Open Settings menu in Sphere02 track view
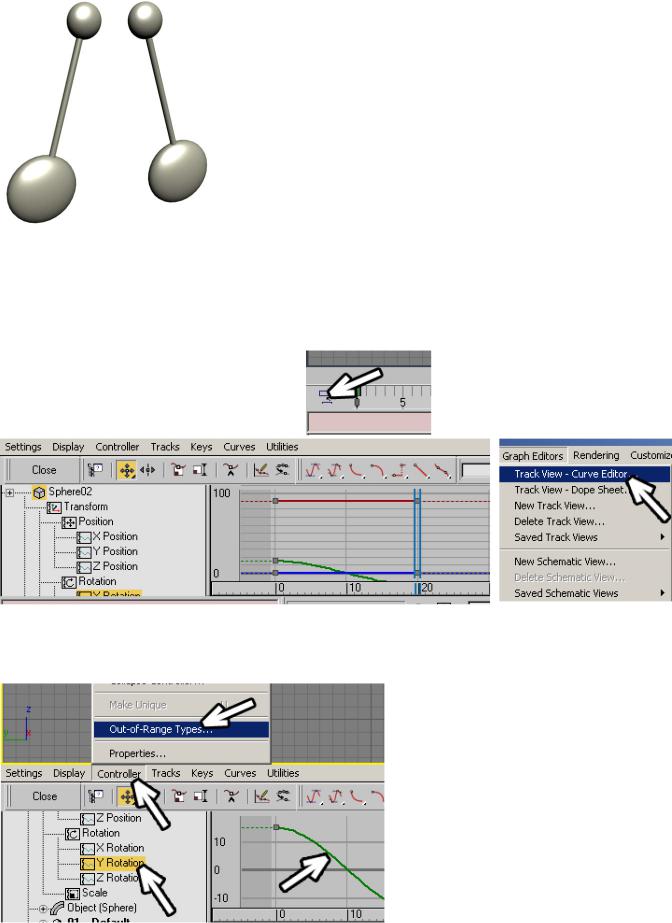 pos(23,447)
